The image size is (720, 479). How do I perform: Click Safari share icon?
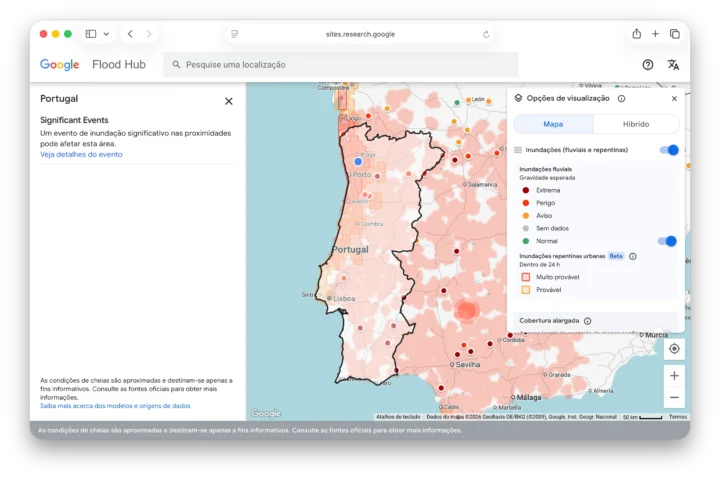(637, 33)
